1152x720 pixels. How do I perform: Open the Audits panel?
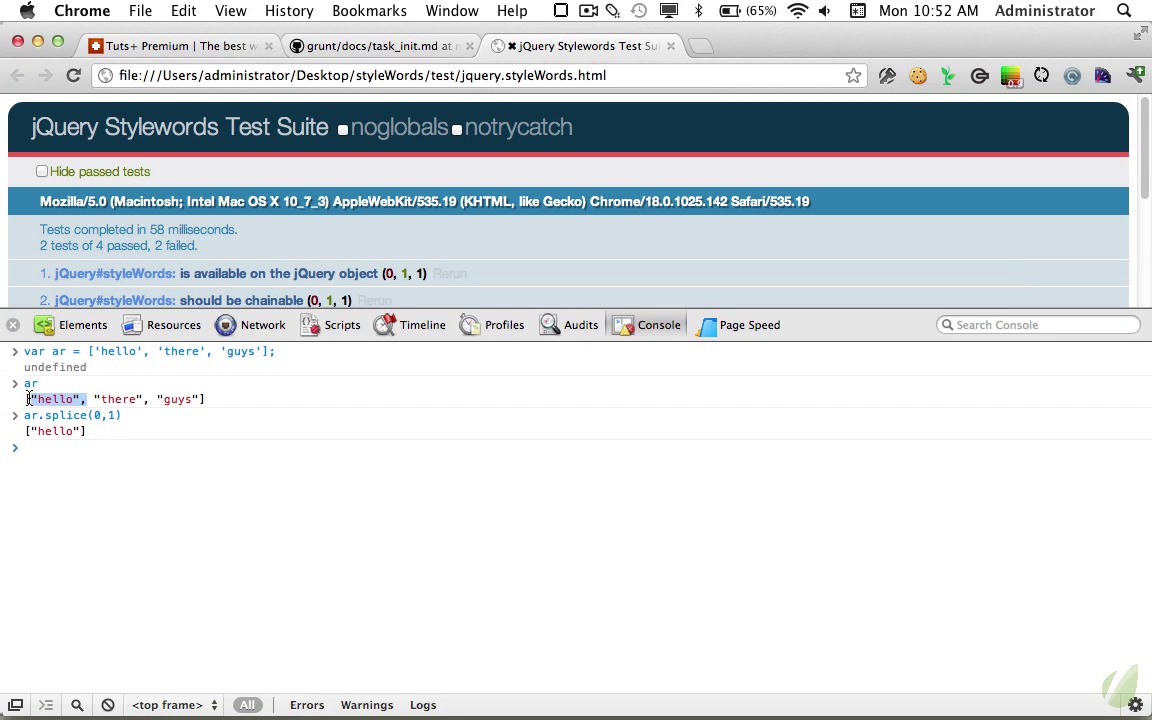click(x=568, y=325)
